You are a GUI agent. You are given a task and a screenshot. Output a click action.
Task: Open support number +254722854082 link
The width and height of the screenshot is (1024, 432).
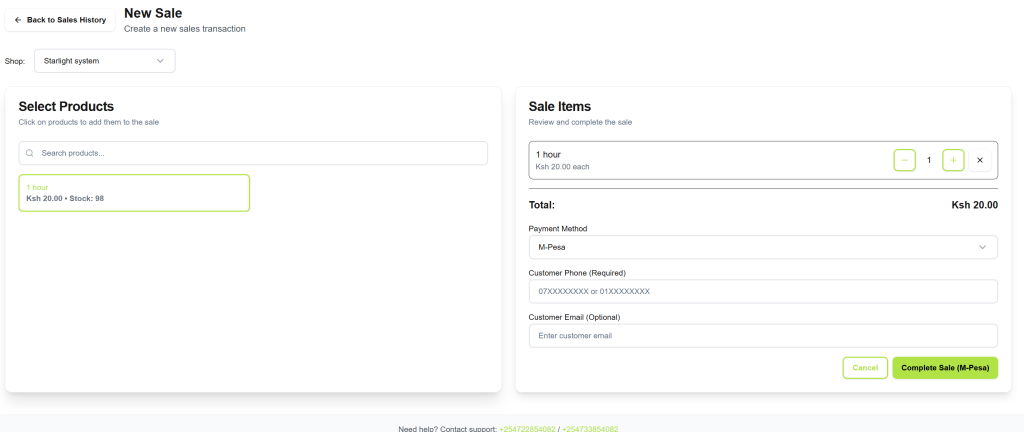[527, 429]
